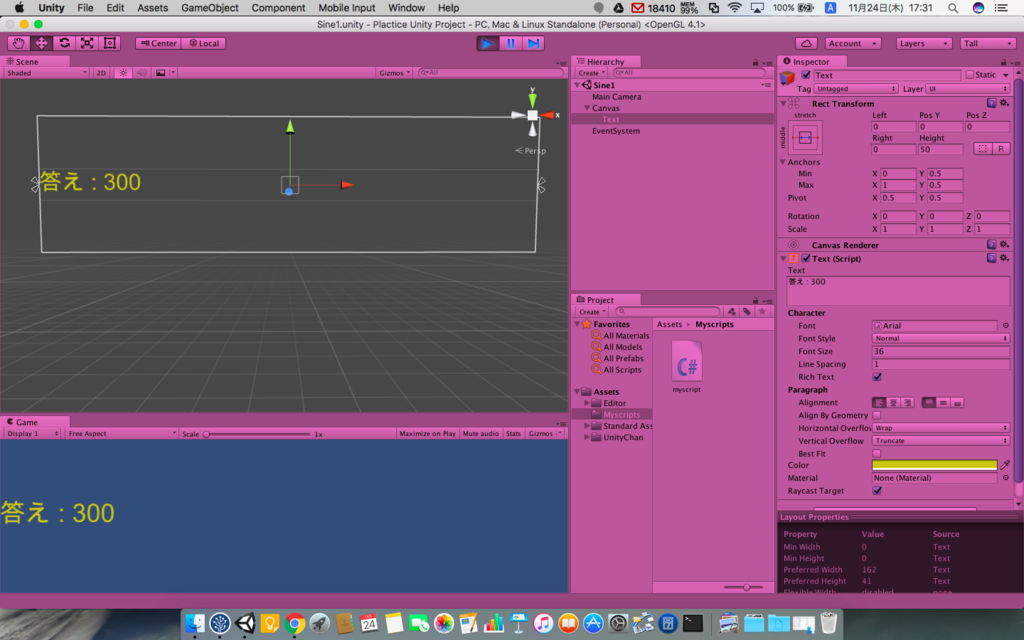Toggle the Static checkbox
Image resolution: width=1024 pixels, height=640 pixels.
969,75
